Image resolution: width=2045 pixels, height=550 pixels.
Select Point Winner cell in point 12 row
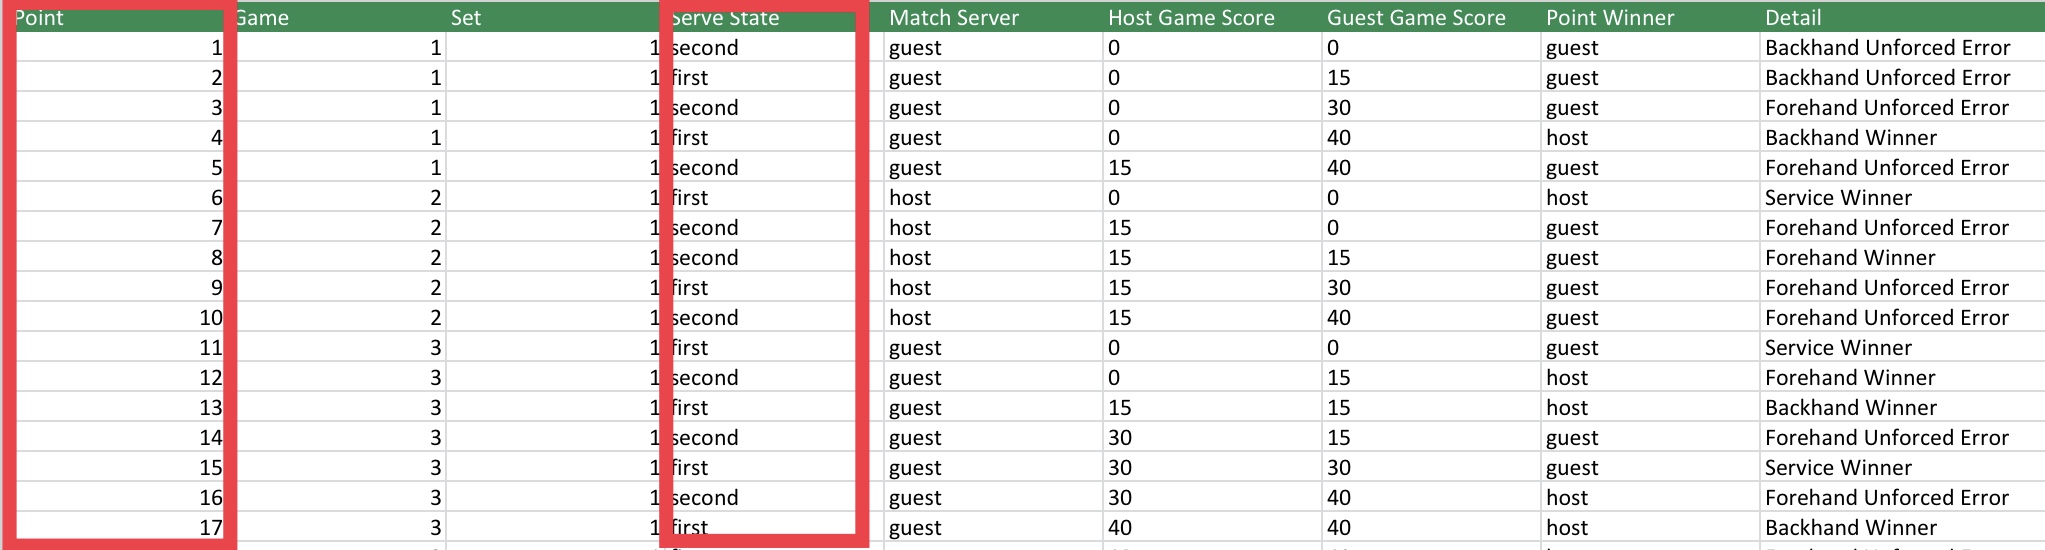coord(1650,377)
